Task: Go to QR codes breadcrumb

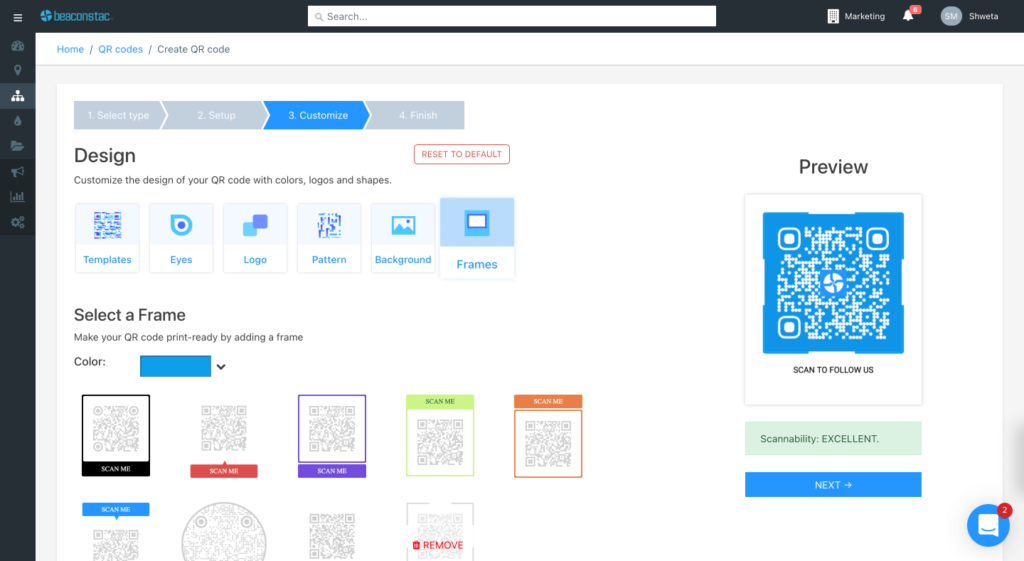Action: (x=120, y=49)
